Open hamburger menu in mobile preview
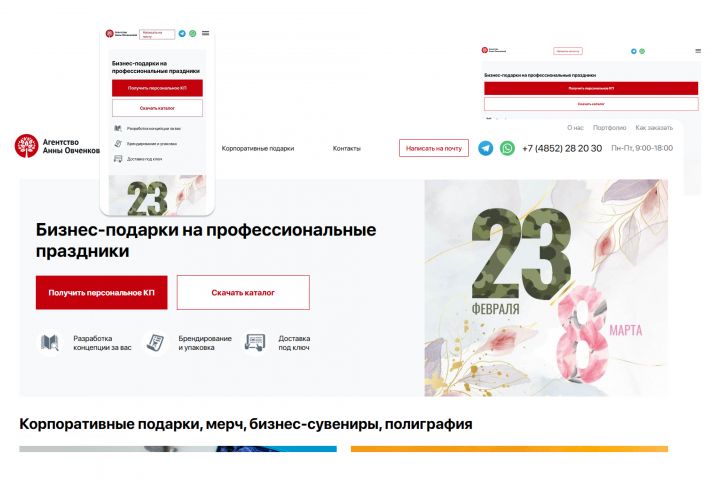The image size is (720, 480). 206,33
